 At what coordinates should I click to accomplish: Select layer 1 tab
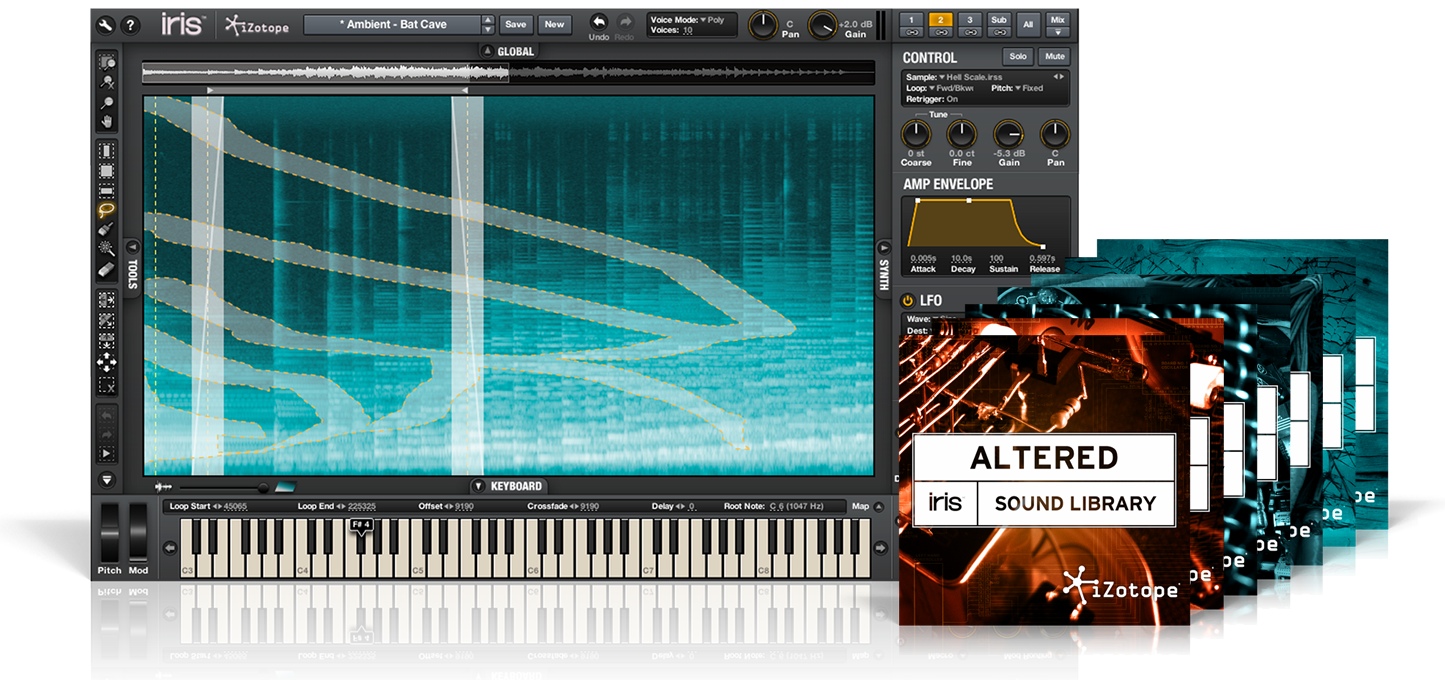912,20
